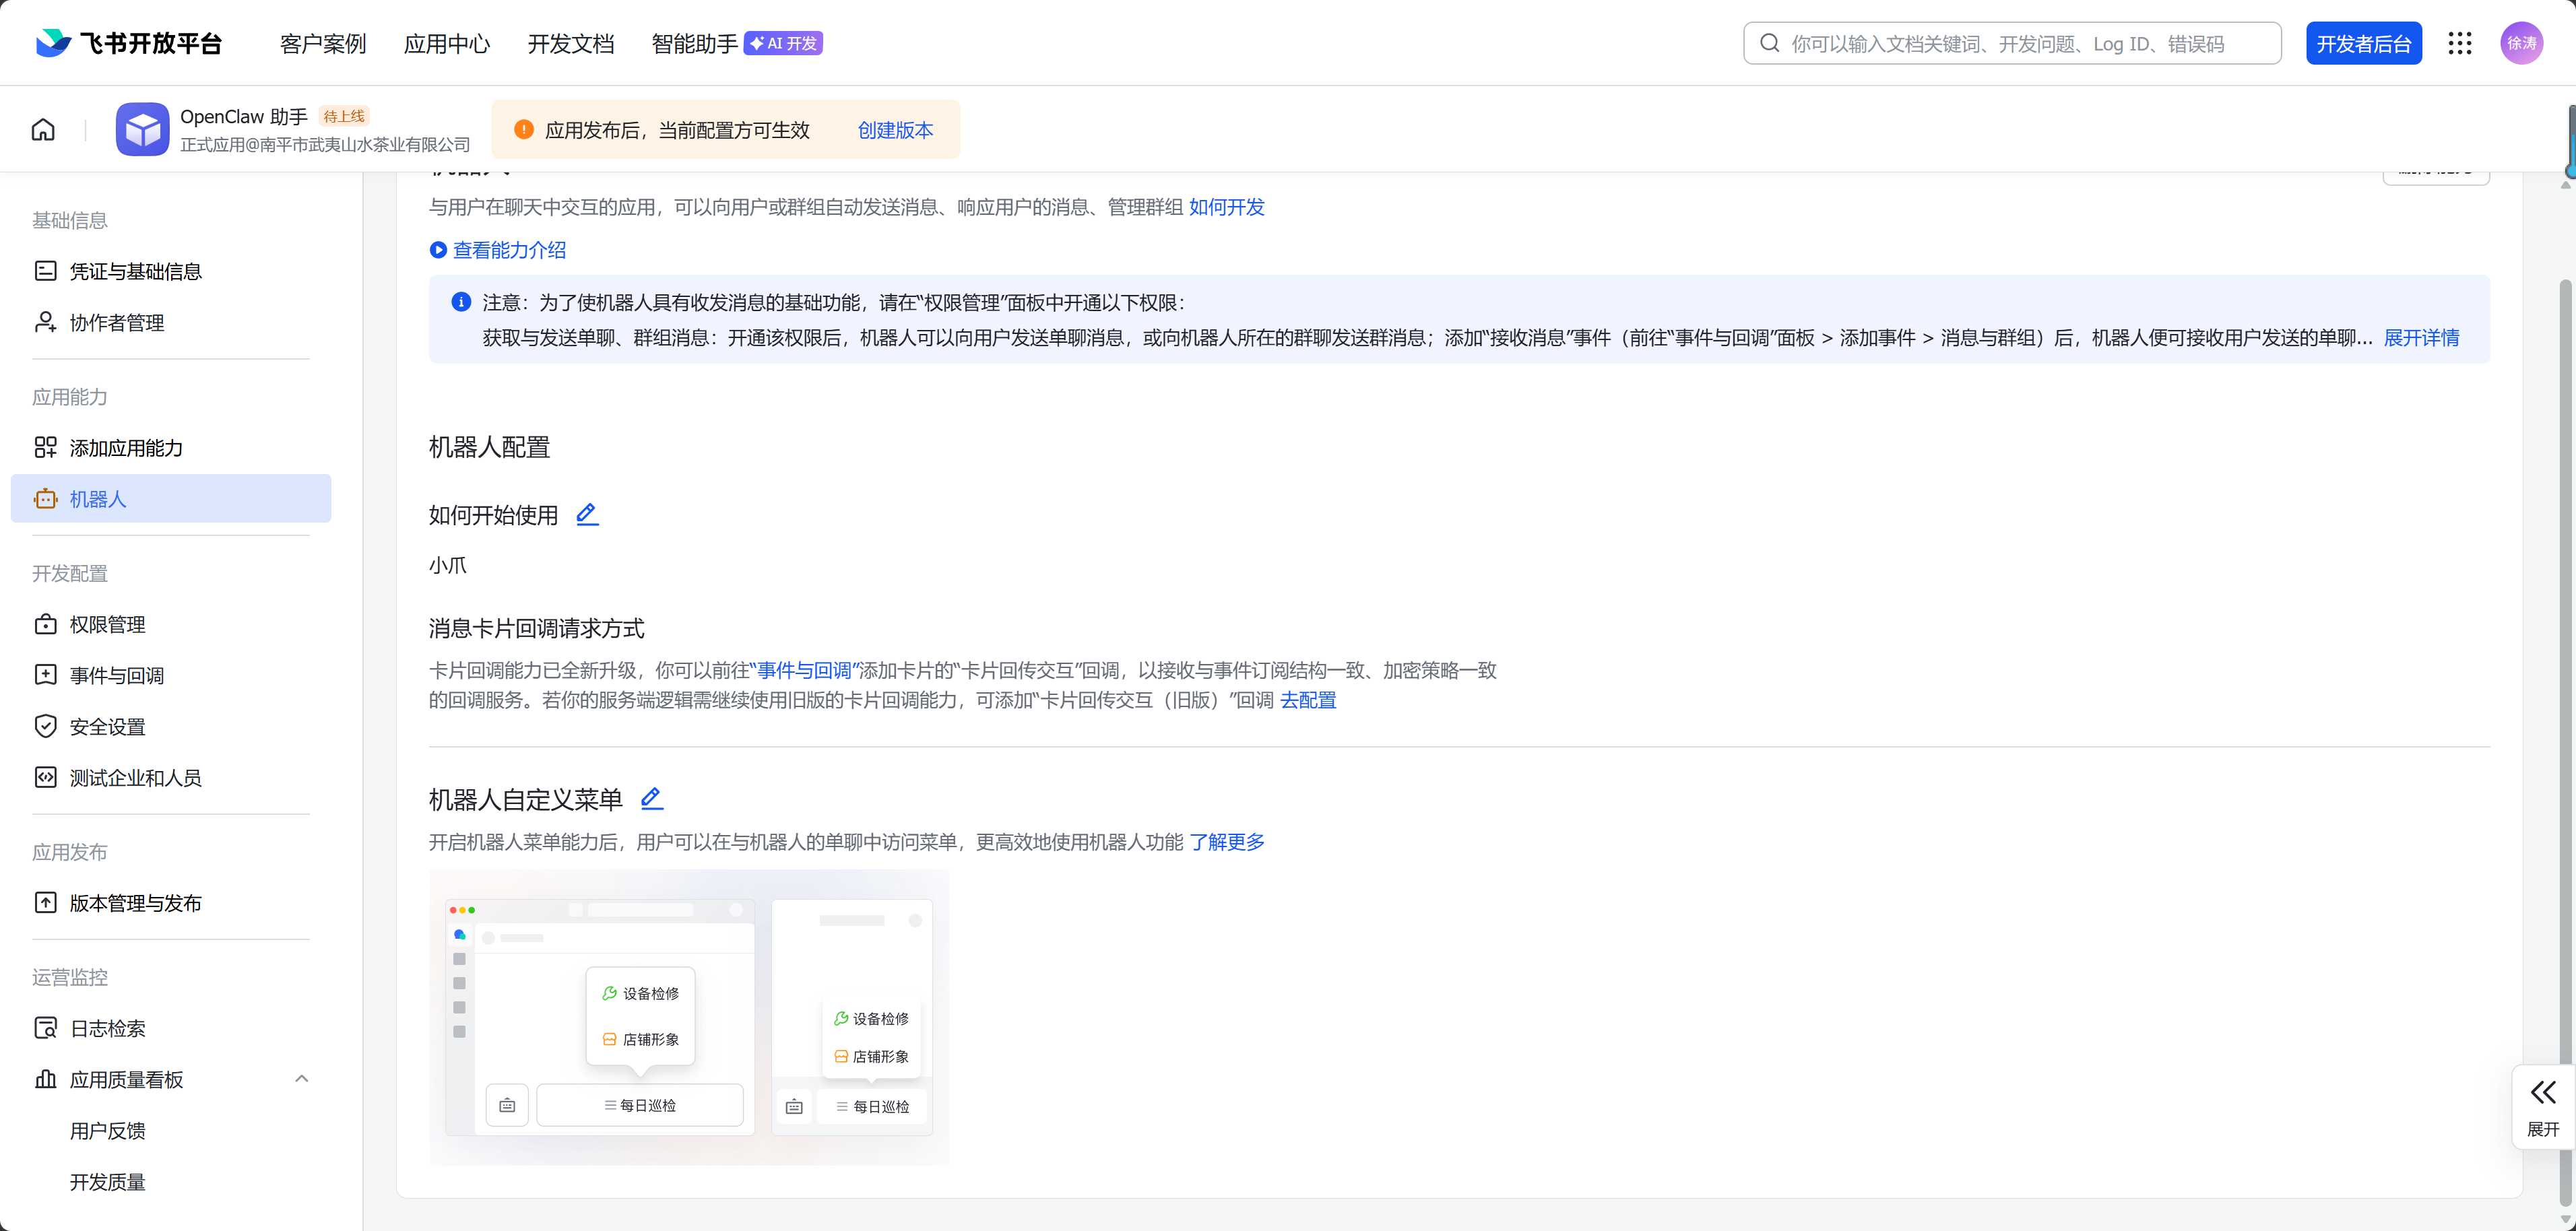Open 去配置 for legacy card callback
Viewport: 2576px width, 1231px height.
[x=1308, y=701]
